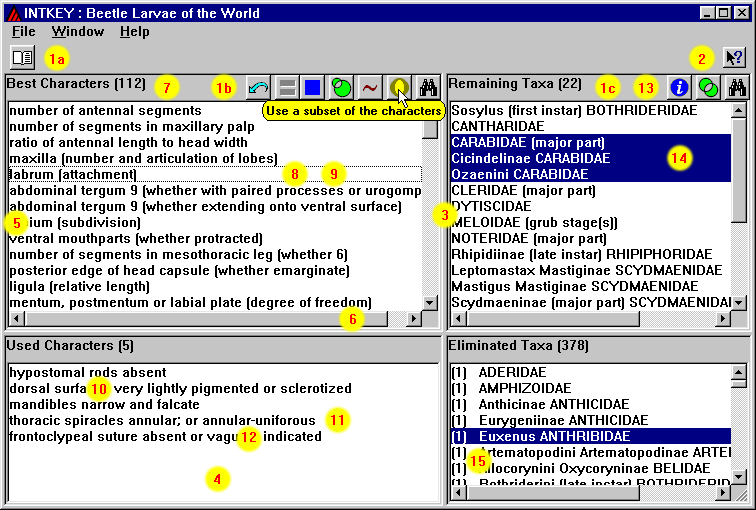This screenshot has width=756, height=510.
Task: Click right arrow of Best Characters horizontal scrollbar
Action: coord(414,318)
